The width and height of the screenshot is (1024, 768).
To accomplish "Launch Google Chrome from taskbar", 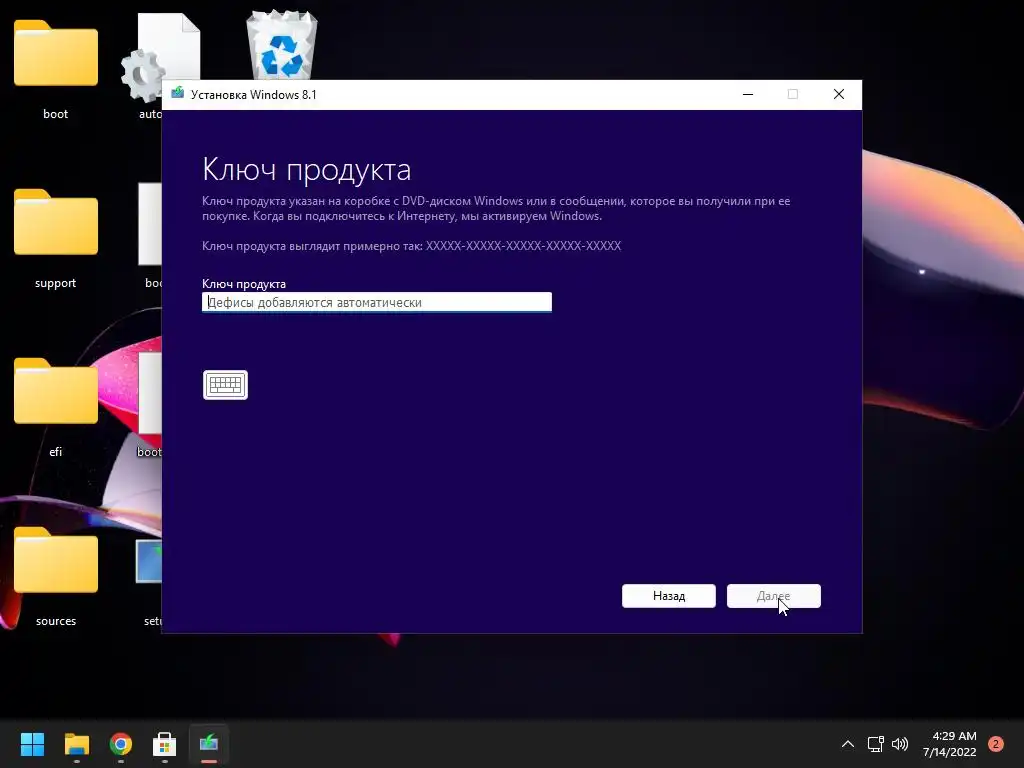I will tap(121, 744).
